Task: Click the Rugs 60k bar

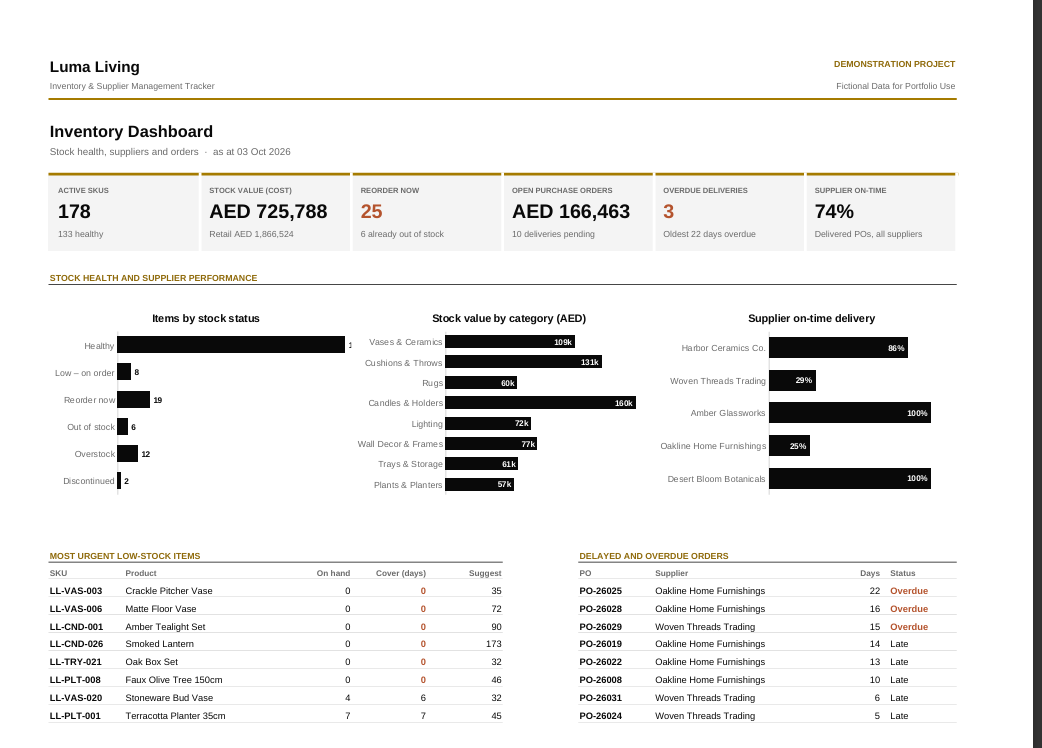Action: tap(481, 383)
